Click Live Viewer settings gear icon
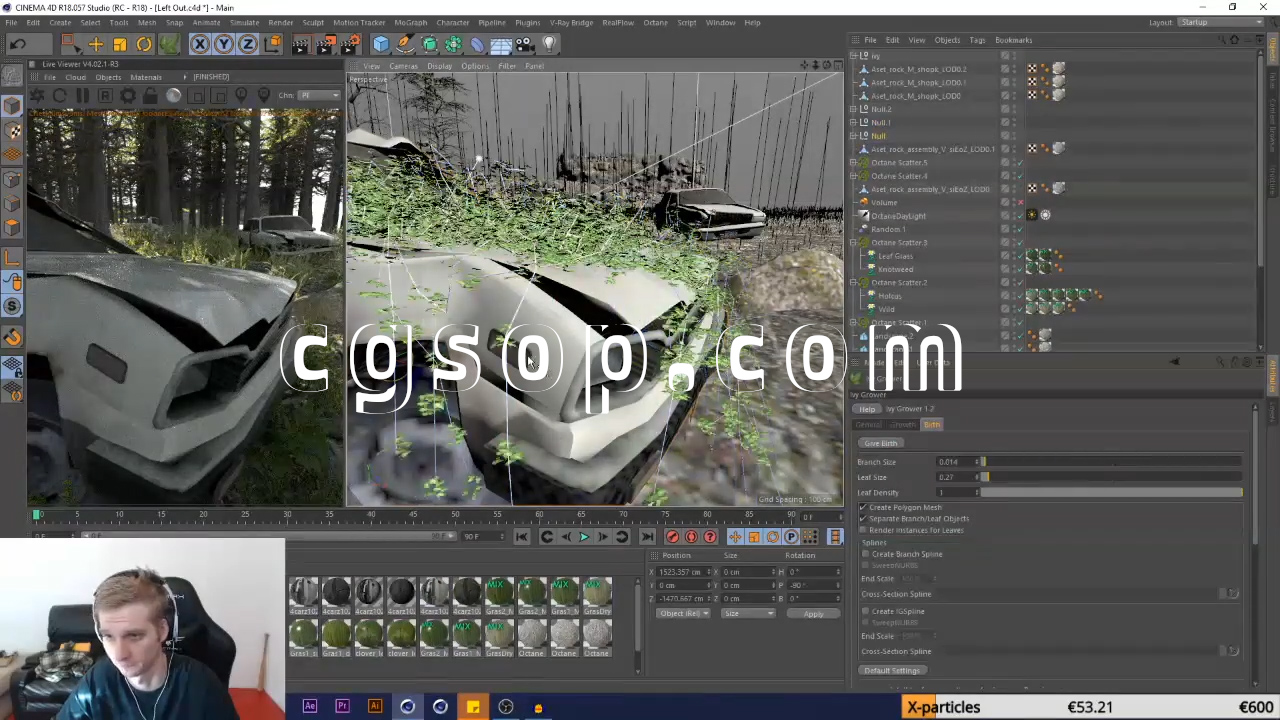This screenshot has height=720, width=1280. point(128,96)
